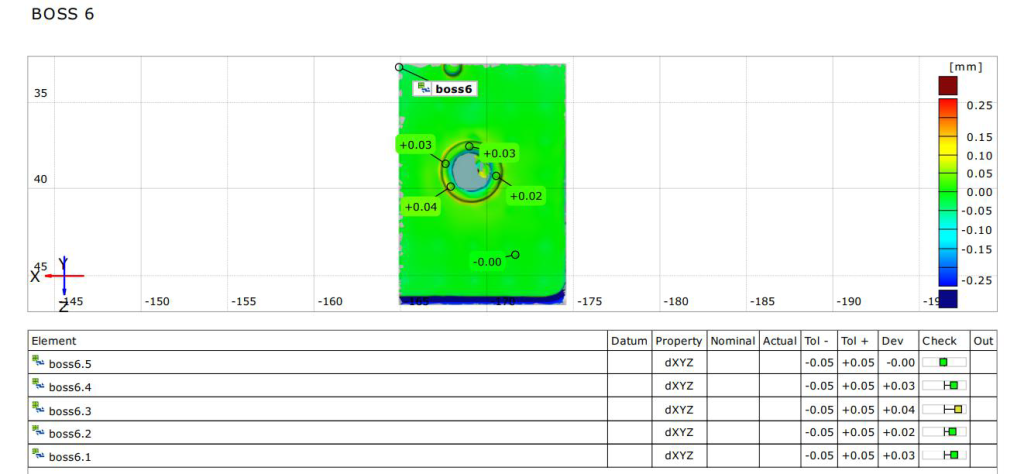Viewport: 1024px width, 474px height.
Task: Click the 0.15 legend value
Action: (980, 137)
